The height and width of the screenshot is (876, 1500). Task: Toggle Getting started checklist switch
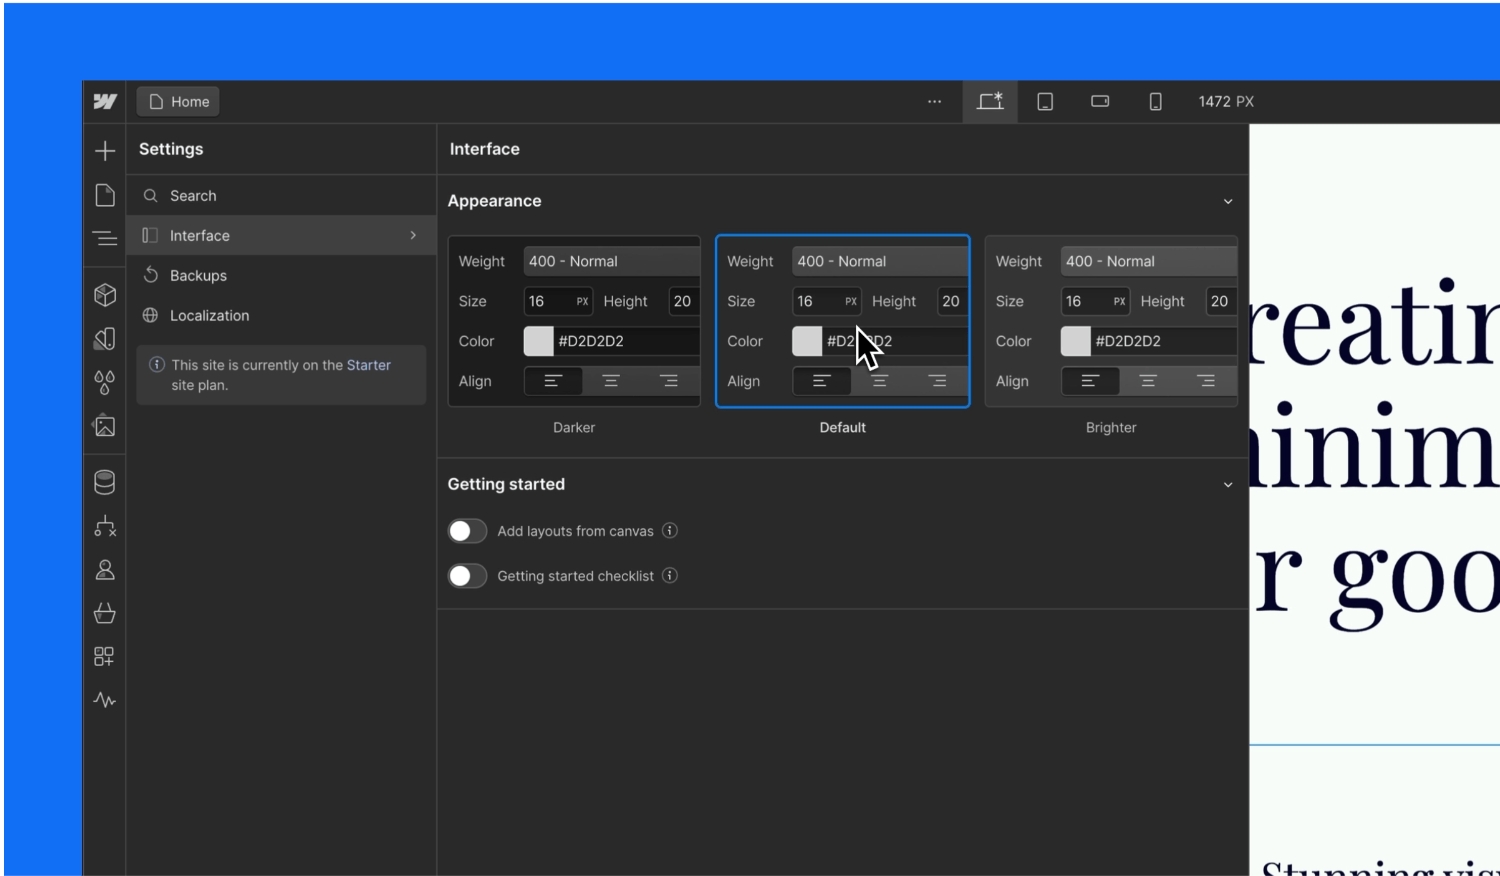click(x=467, y=576)
